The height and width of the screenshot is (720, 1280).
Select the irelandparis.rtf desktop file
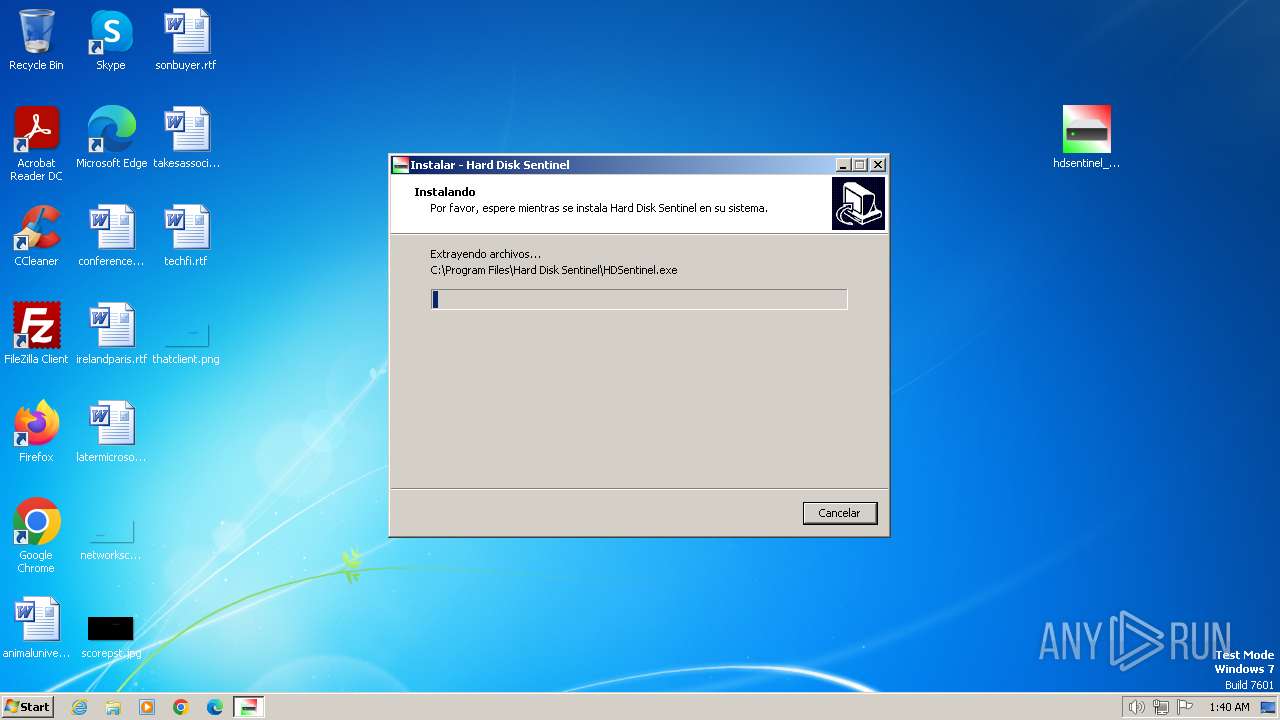pyautogui.click(x=111, y=334)
